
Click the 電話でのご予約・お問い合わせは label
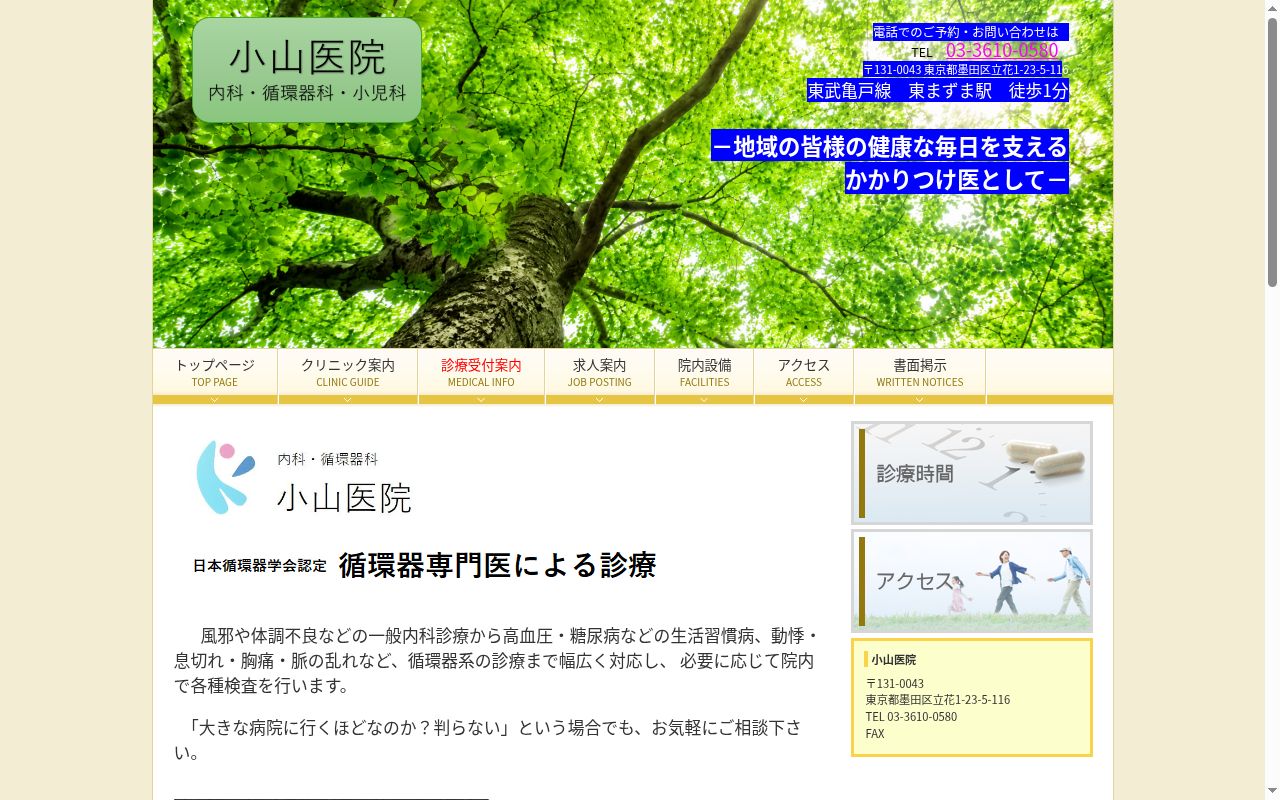pos(966,32)
